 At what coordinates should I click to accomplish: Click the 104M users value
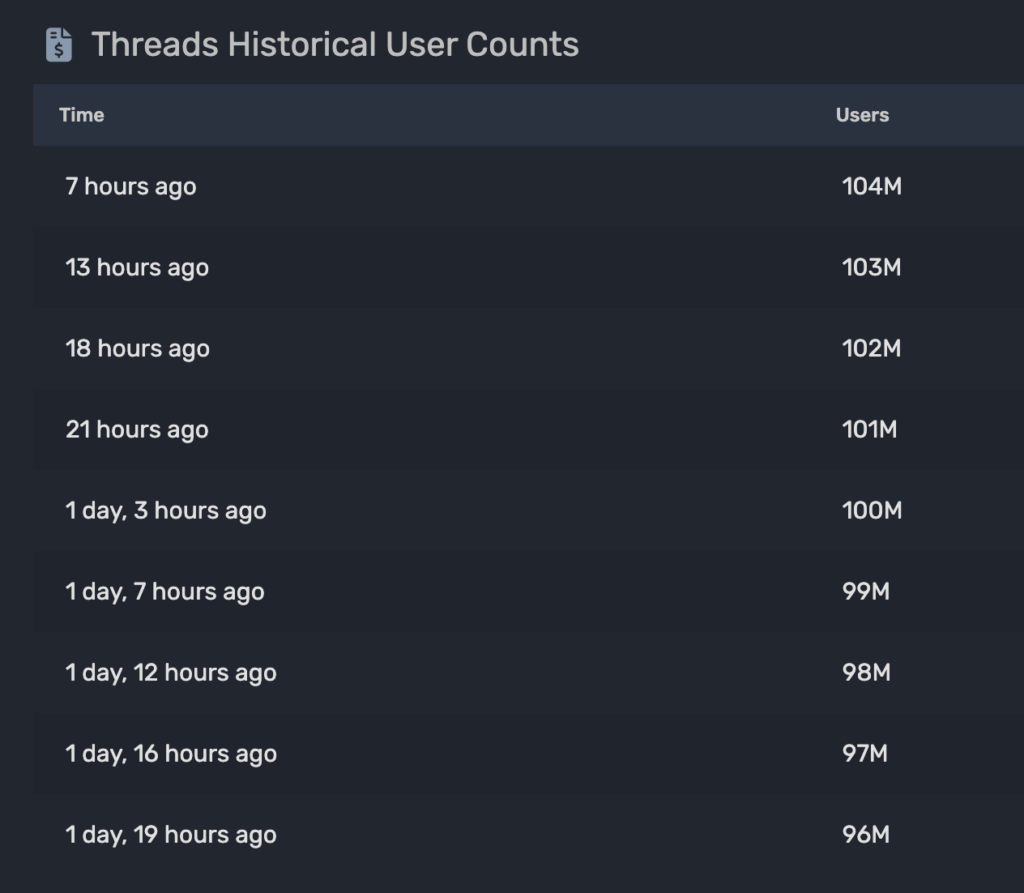872,186
